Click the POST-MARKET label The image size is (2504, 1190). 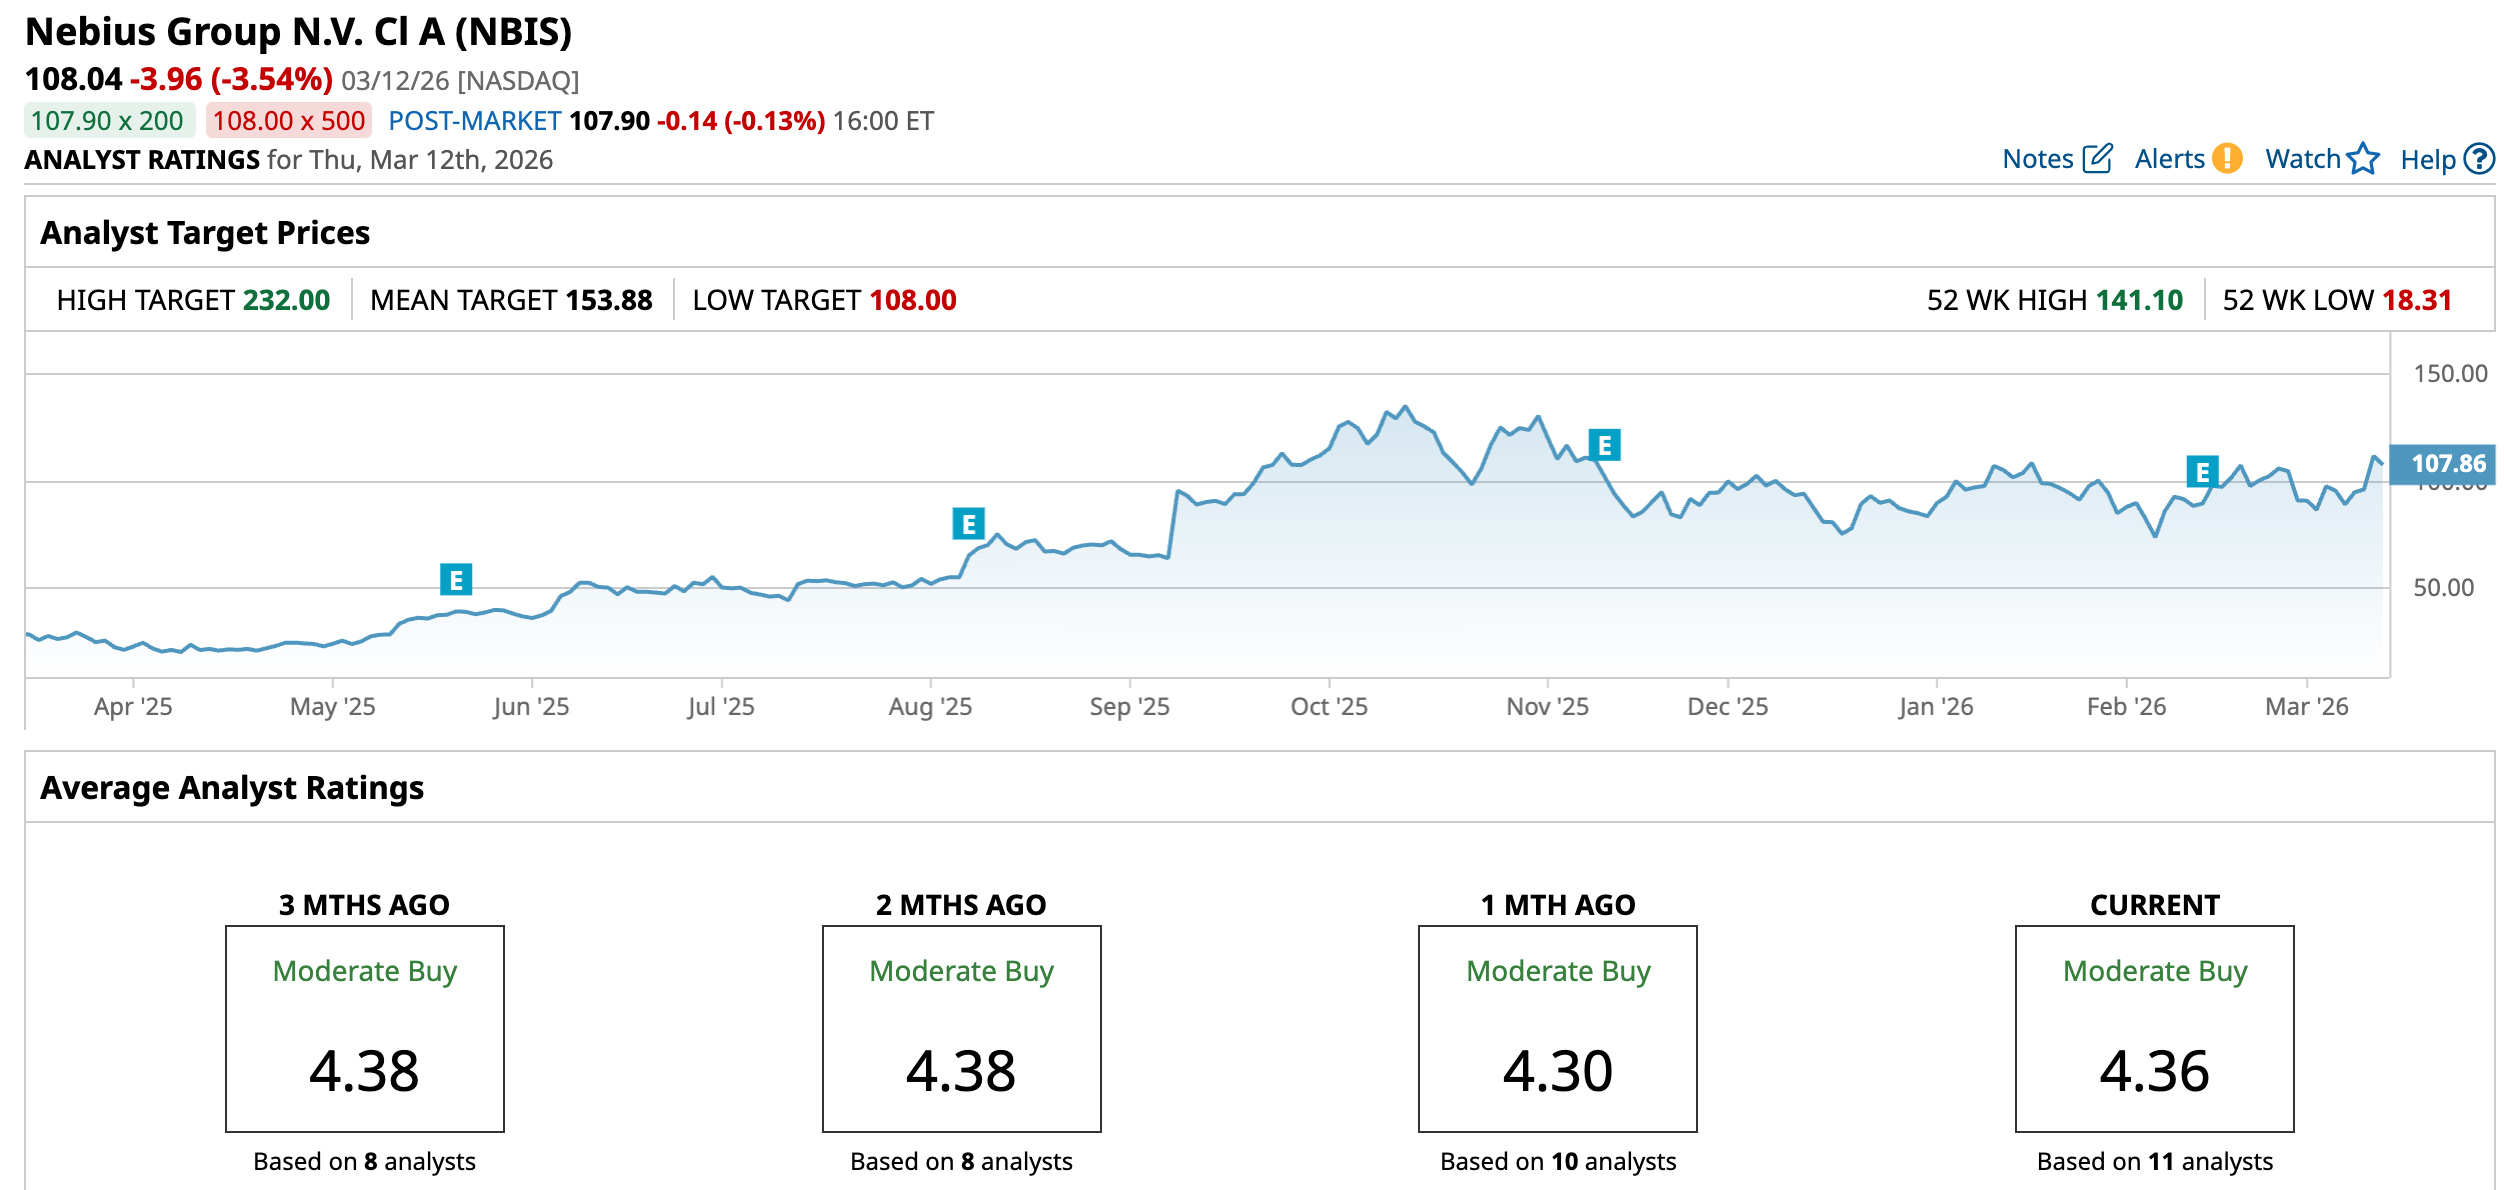(x=474, y=121)
